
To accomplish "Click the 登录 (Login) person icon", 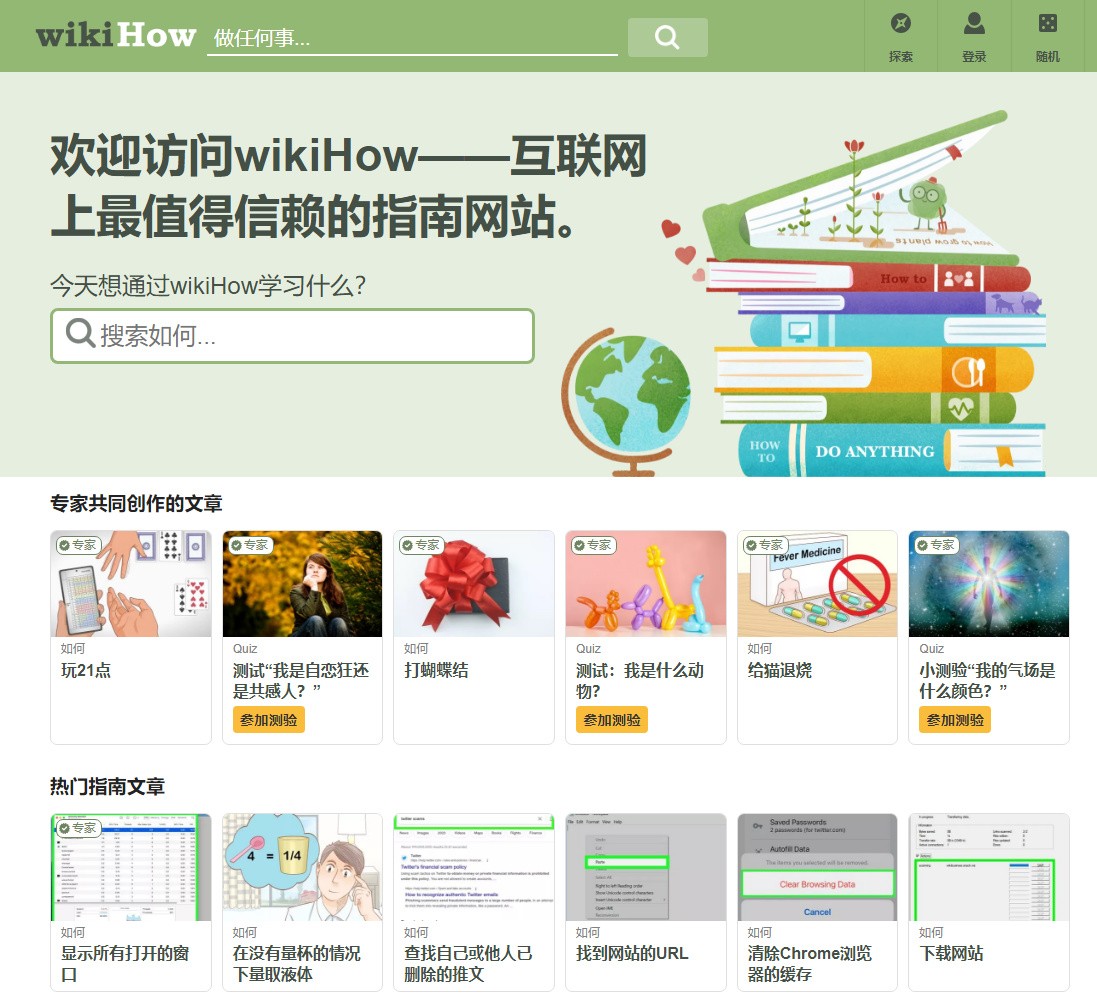I will pos(974,24).
